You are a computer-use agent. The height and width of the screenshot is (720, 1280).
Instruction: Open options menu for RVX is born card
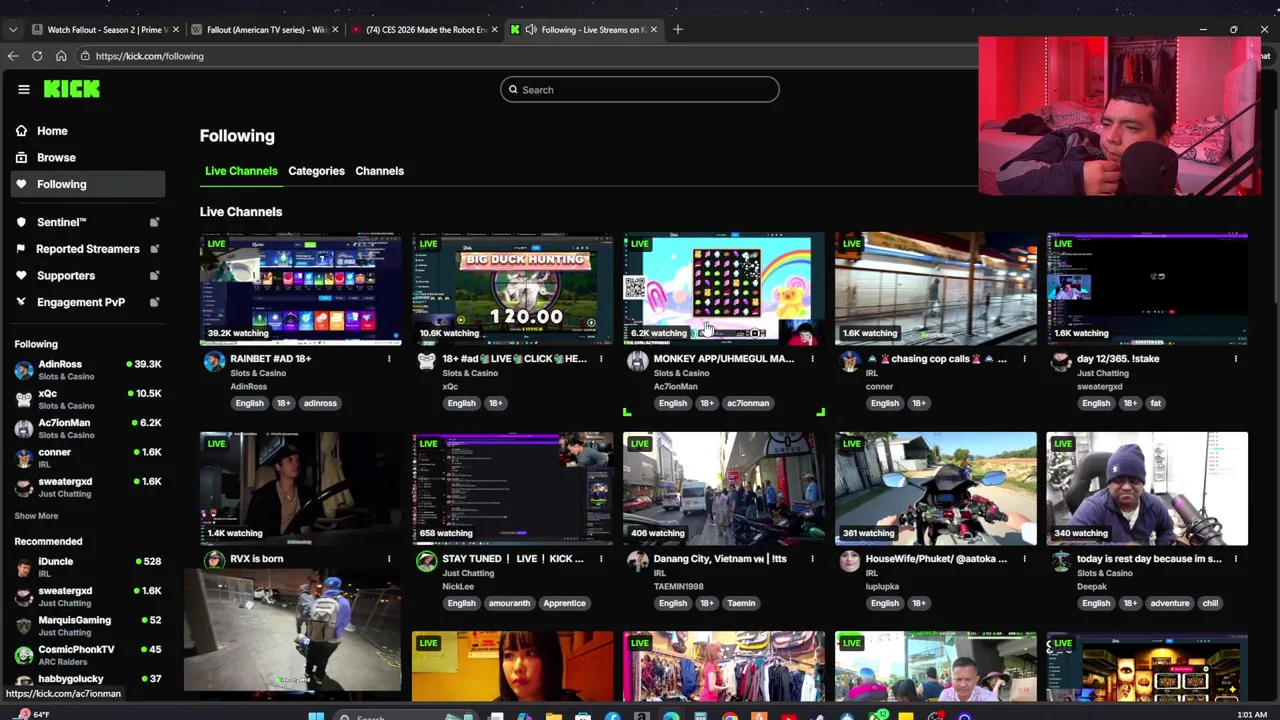point(389,559)
